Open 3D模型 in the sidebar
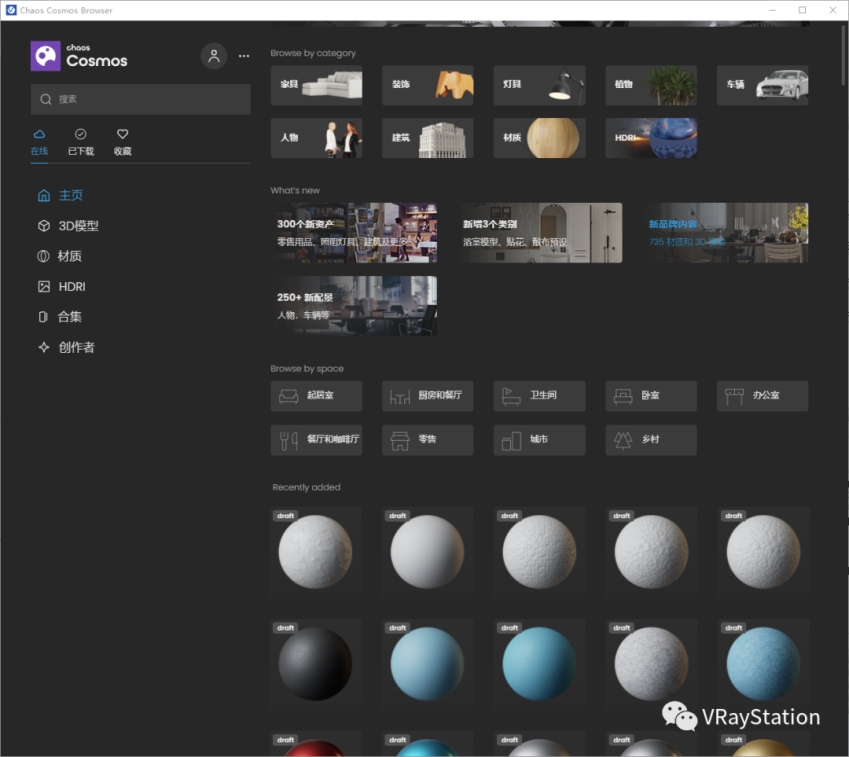 pyautogui.click(x=68, y=226)
